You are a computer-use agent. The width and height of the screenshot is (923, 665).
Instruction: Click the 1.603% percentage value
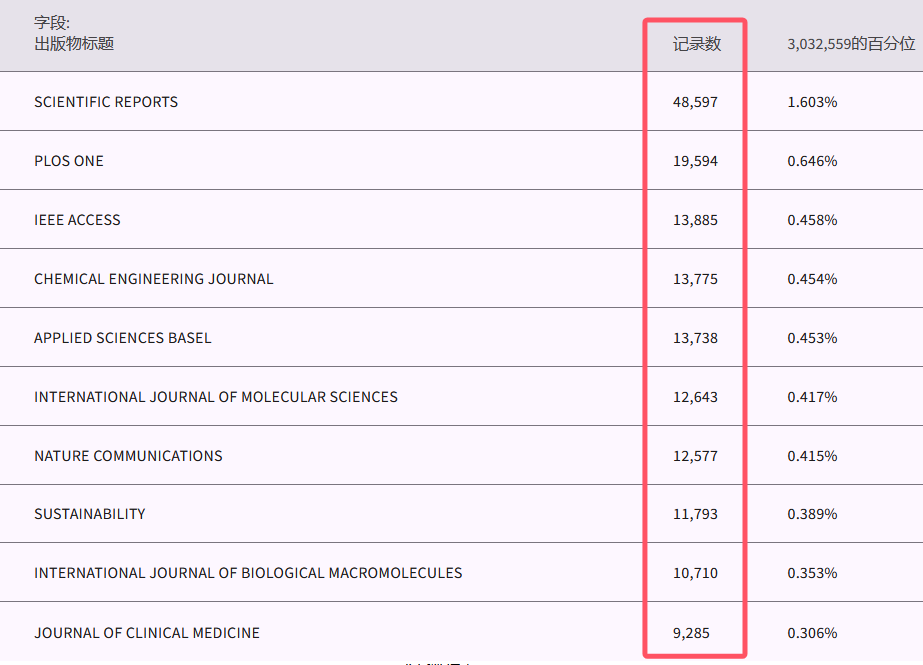click(812, 102)
